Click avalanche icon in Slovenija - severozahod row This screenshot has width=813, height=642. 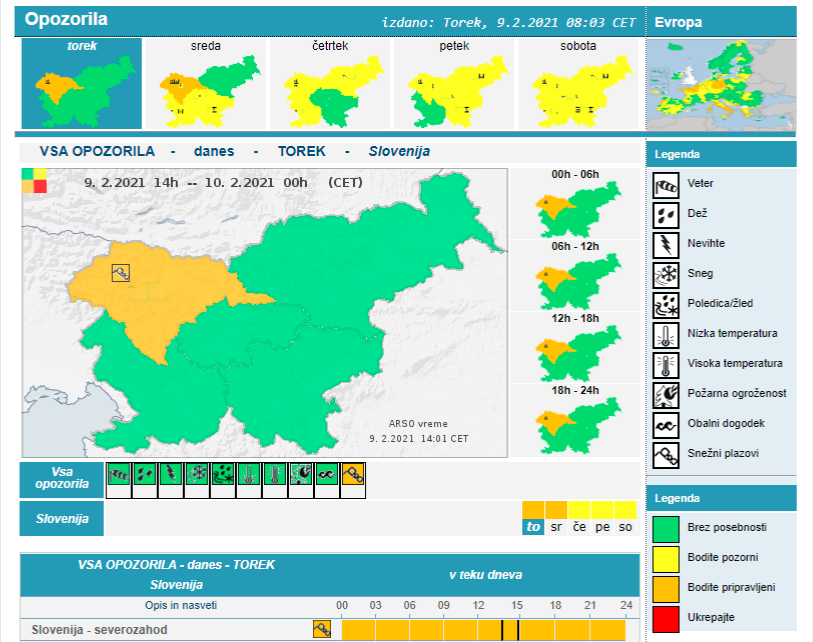click(322, 629)
